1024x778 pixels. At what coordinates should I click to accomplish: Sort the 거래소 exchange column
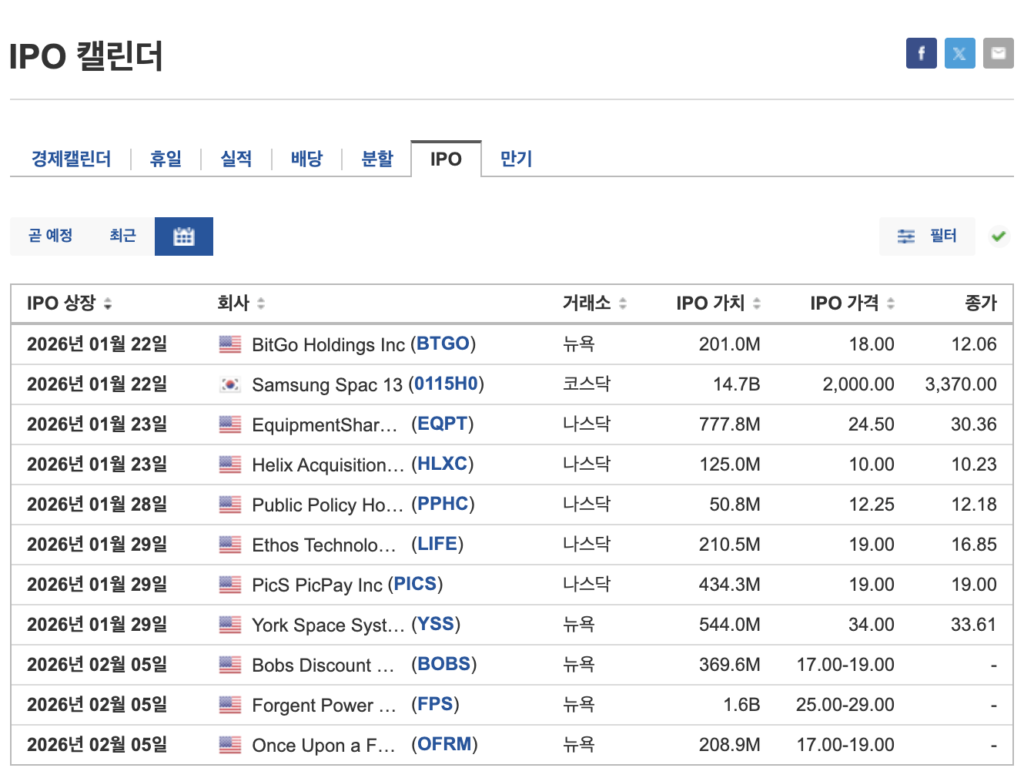coord(594,304)
